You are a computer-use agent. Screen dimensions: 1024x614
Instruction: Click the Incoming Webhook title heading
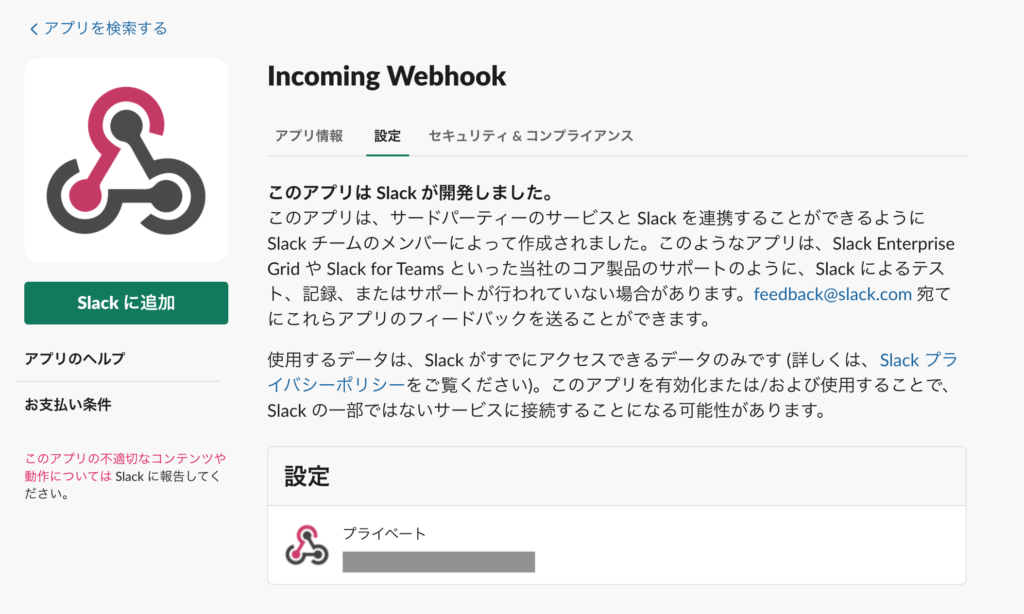click(x=387, y=76)
